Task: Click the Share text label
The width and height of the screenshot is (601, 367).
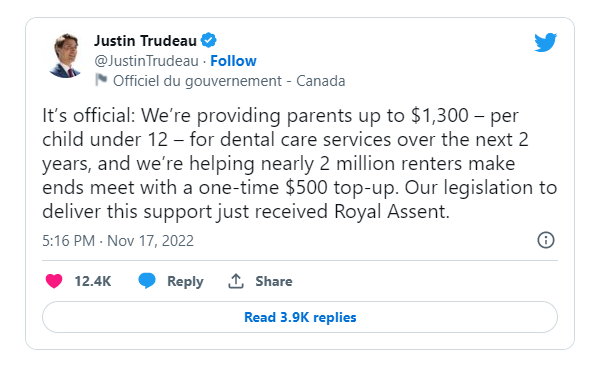Action: tap(274, 281)
